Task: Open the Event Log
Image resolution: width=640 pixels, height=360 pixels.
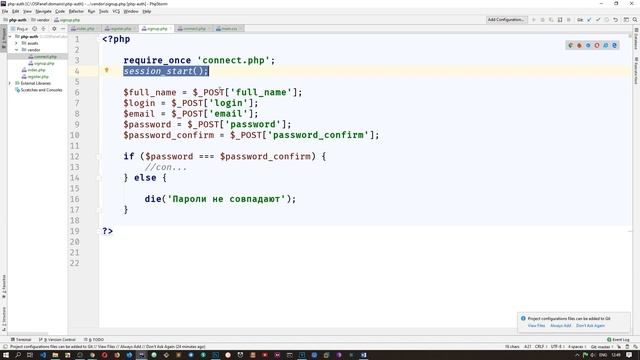Action: pos(618,340)
